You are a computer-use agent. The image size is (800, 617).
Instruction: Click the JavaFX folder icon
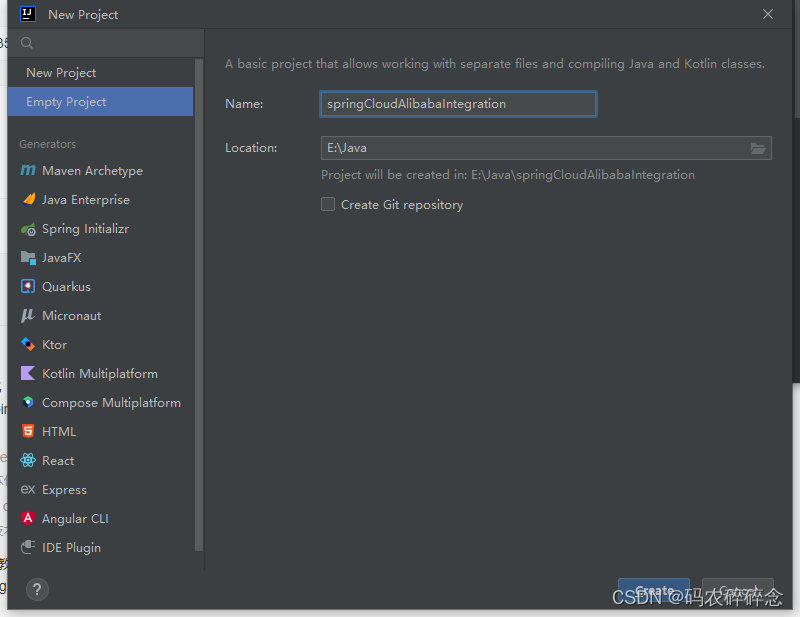point(28,258)
